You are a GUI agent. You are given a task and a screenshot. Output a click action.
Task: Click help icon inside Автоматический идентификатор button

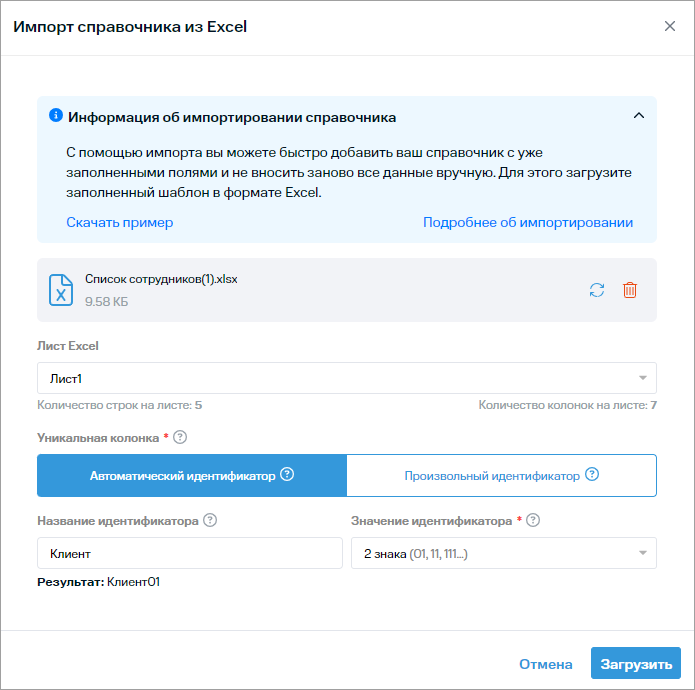pos(287,475)
